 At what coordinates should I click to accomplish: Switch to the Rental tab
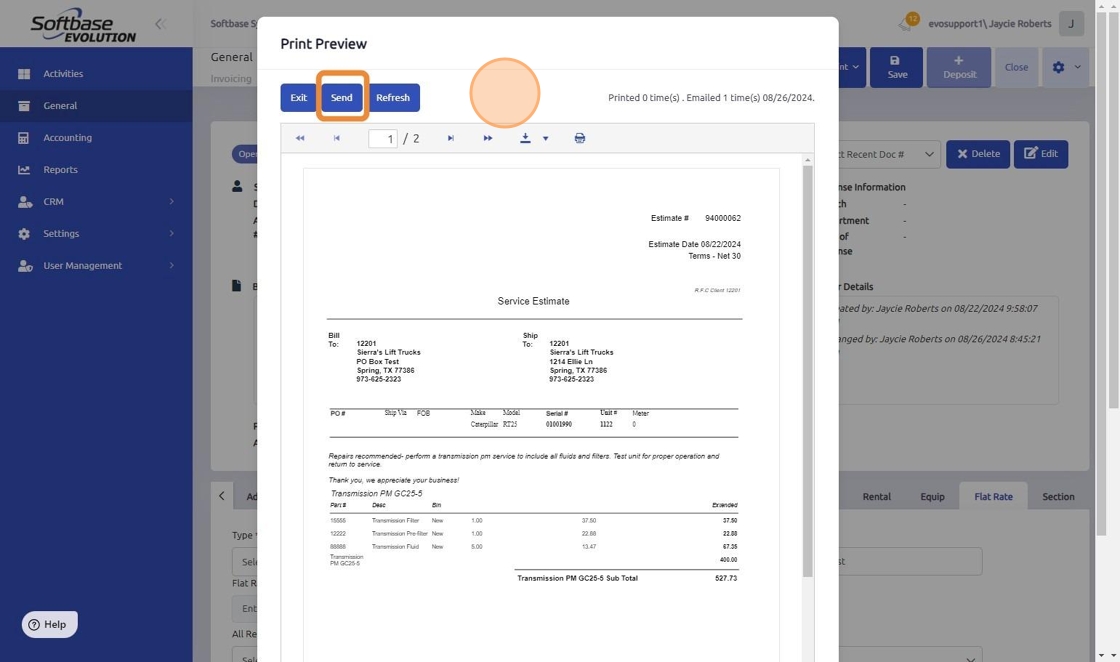876,496
